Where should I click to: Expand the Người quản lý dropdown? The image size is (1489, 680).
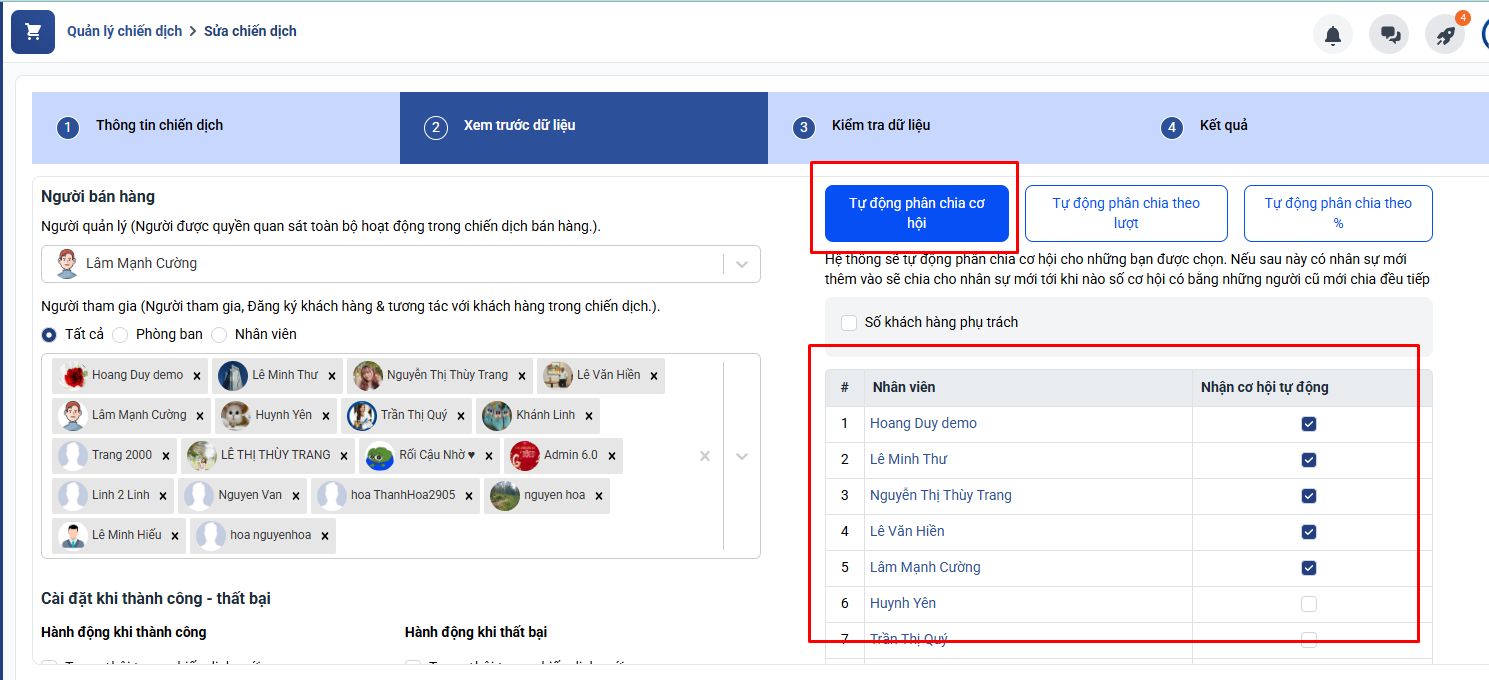tap(742, 264)
